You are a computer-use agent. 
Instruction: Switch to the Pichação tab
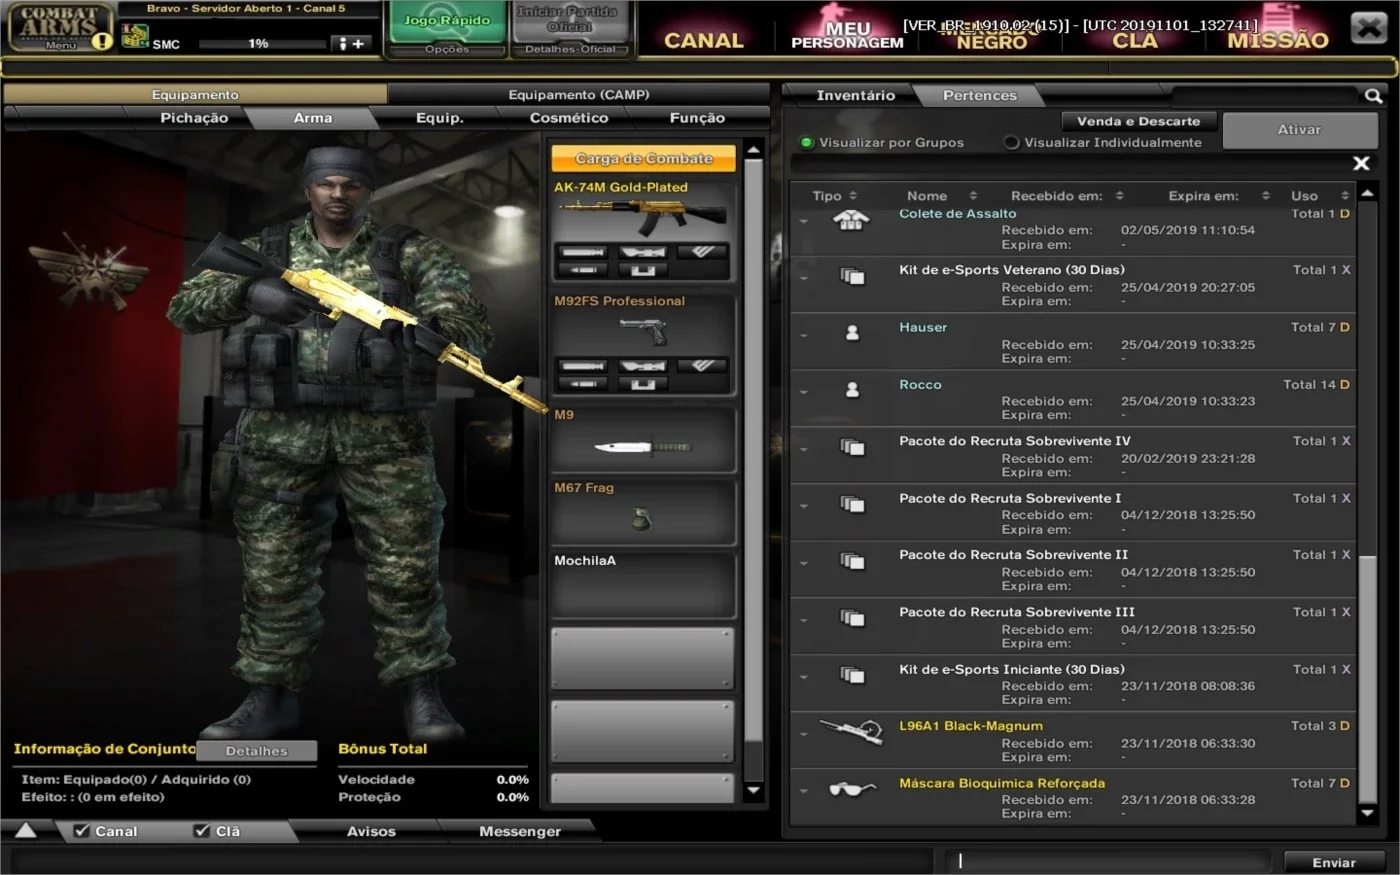(x=194, y=118)
